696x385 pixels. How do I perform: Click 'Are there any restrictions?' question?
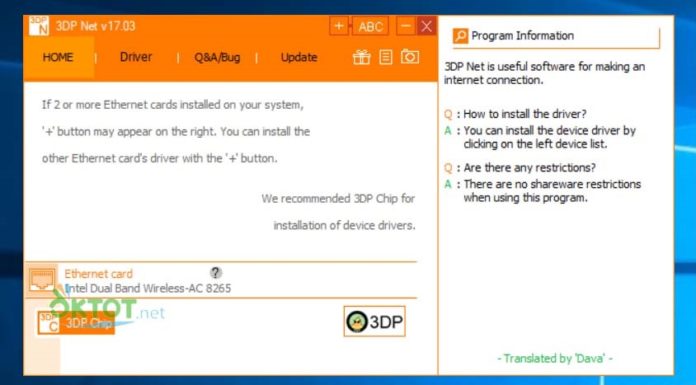coord(530,168)
